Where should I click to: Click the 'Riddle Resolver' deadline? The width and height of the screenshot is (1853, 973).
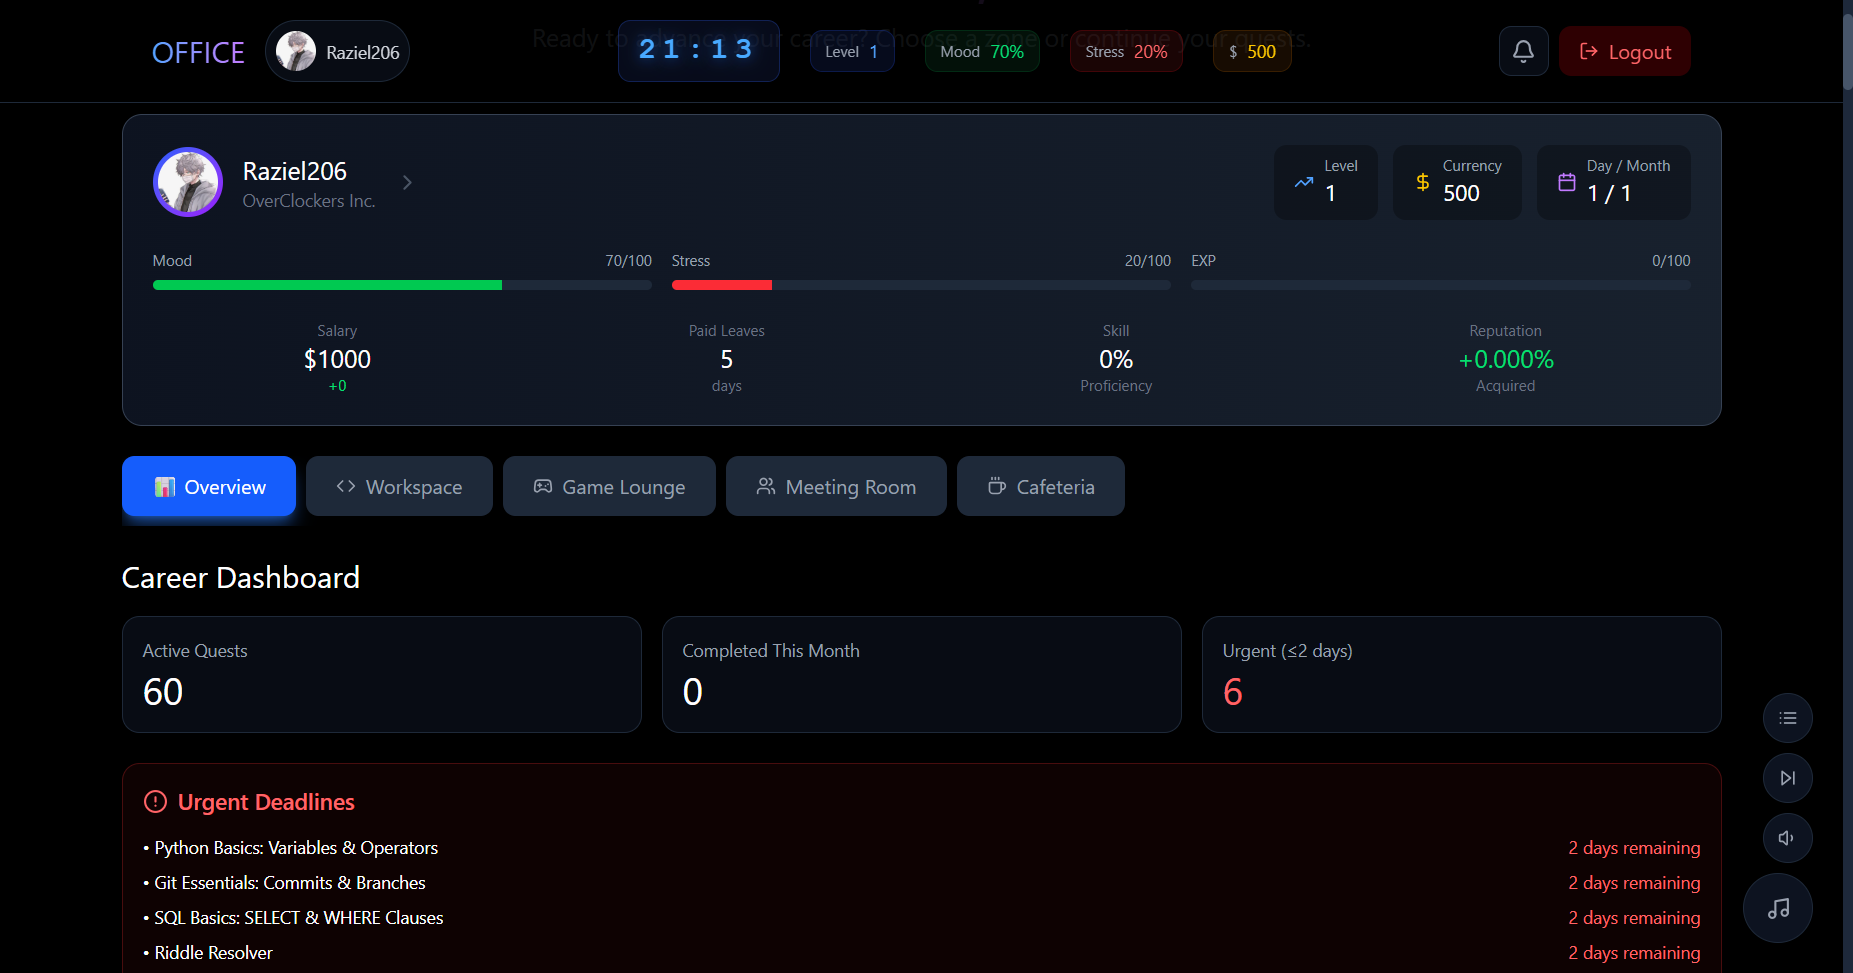pyautogui.click(x=213, y=953)
